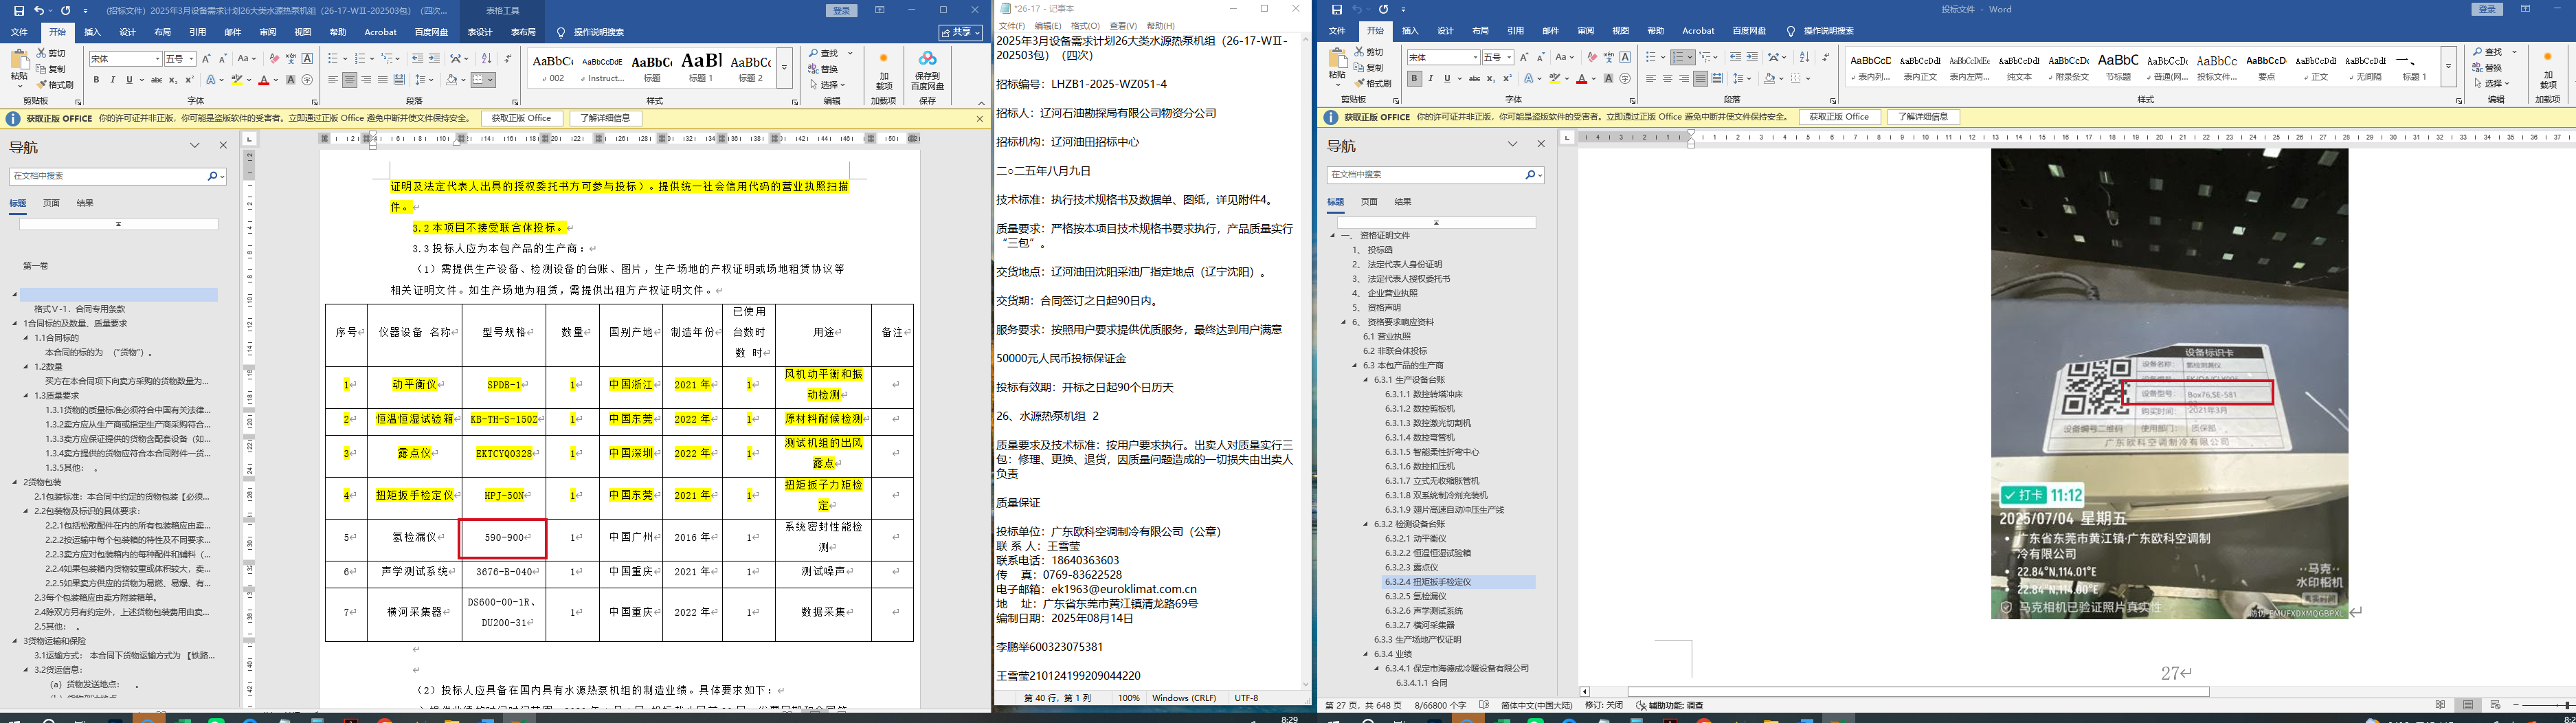Apply red font color in right Word
Viewport: 2576px width, 723px height.
1582,78
